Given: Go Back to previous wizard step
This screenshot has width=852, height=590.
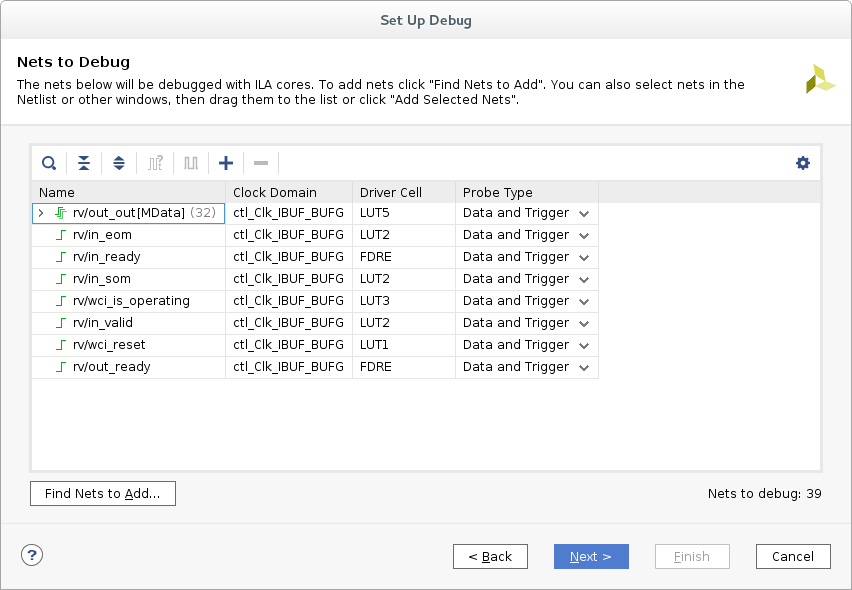Looking at the screenshot, I should [490, 556].
